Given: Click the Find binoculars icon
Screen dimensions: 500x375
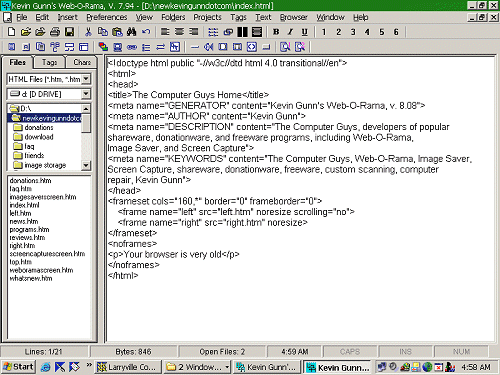Looking at the screenshot, I should click(x=132, y=32).
